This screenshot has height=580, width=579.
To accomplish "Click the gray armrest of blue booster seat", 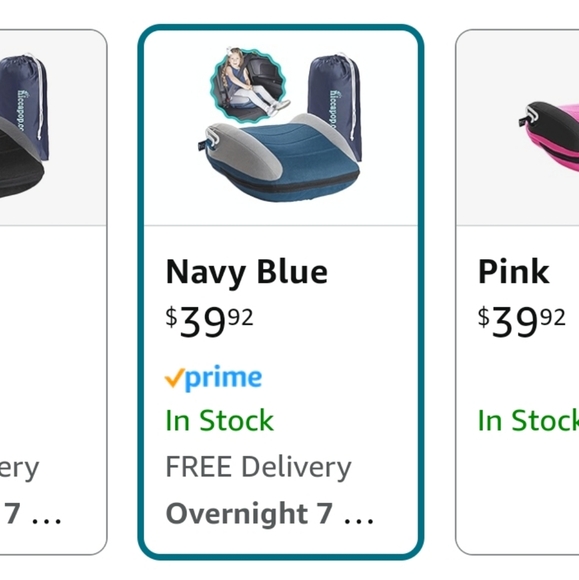I will [246, 150].
